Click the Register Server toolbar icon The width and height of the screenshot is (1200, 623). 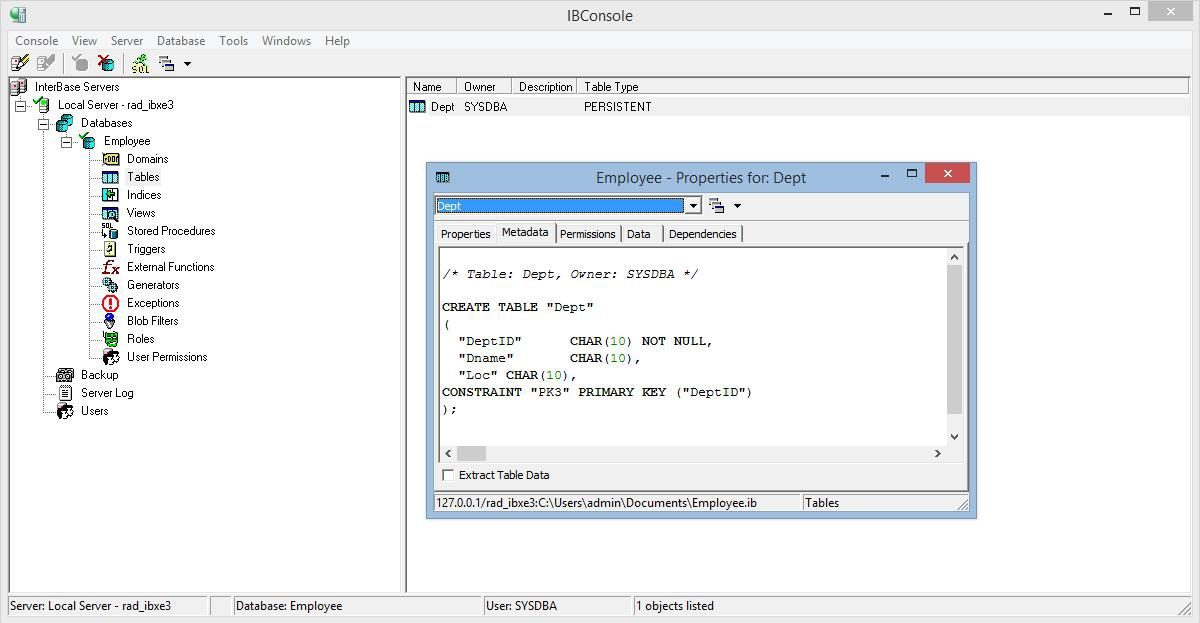point(19,63)
